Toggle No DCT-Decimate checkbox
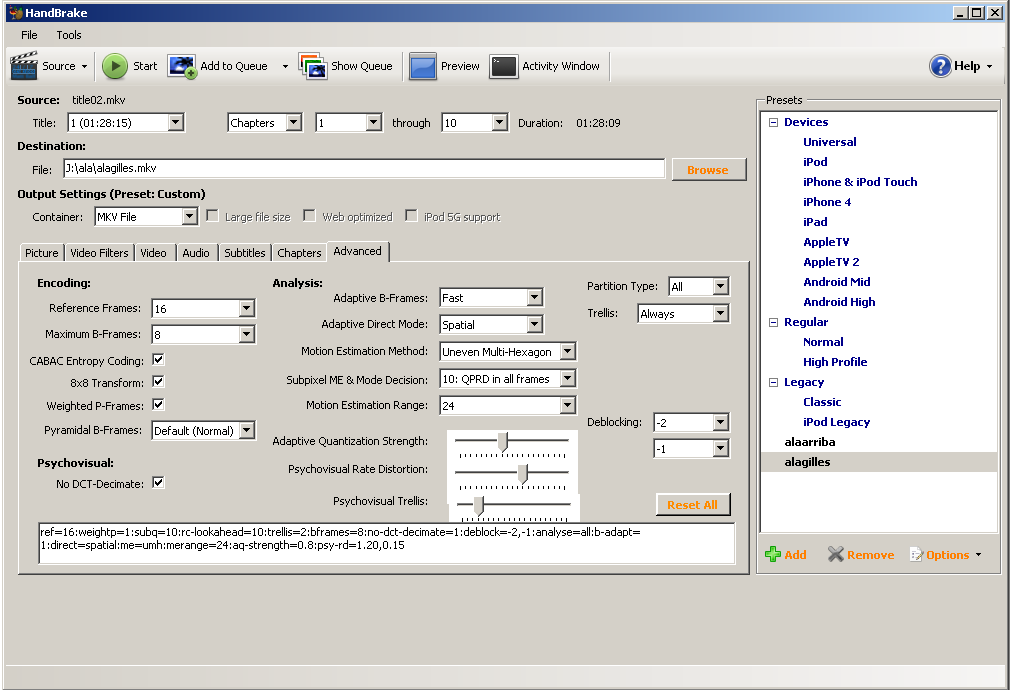1010x690 pixels. pos(158,483)
